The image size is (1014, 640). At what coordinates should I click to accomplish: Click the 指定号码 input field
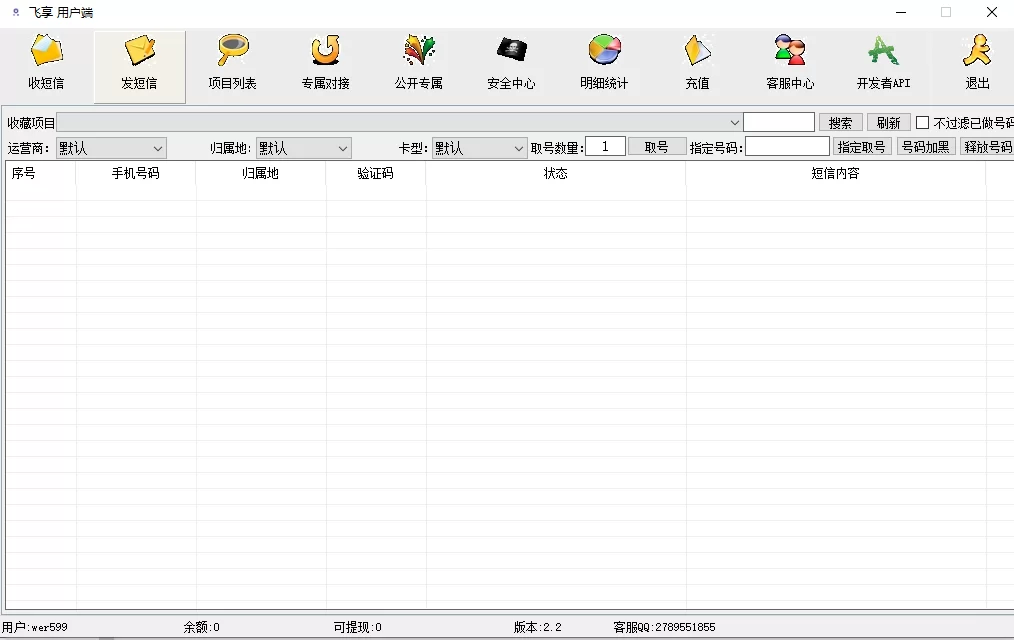pos(787,147)
